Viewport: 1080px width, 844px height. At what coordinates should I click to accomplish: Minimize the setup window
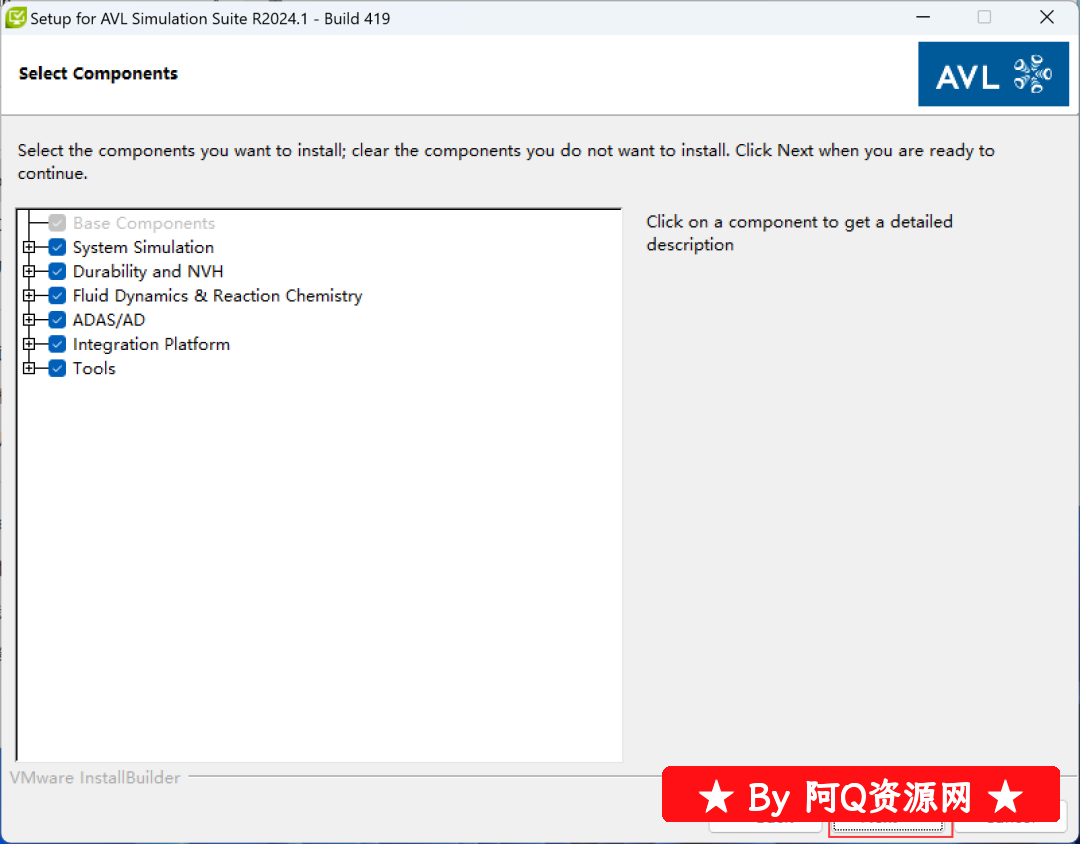[923, 17]
